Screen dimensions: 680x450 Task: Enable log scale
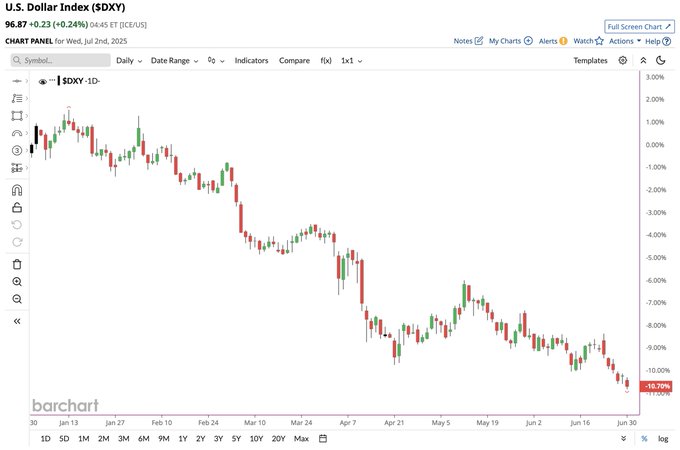click(663, 438)
